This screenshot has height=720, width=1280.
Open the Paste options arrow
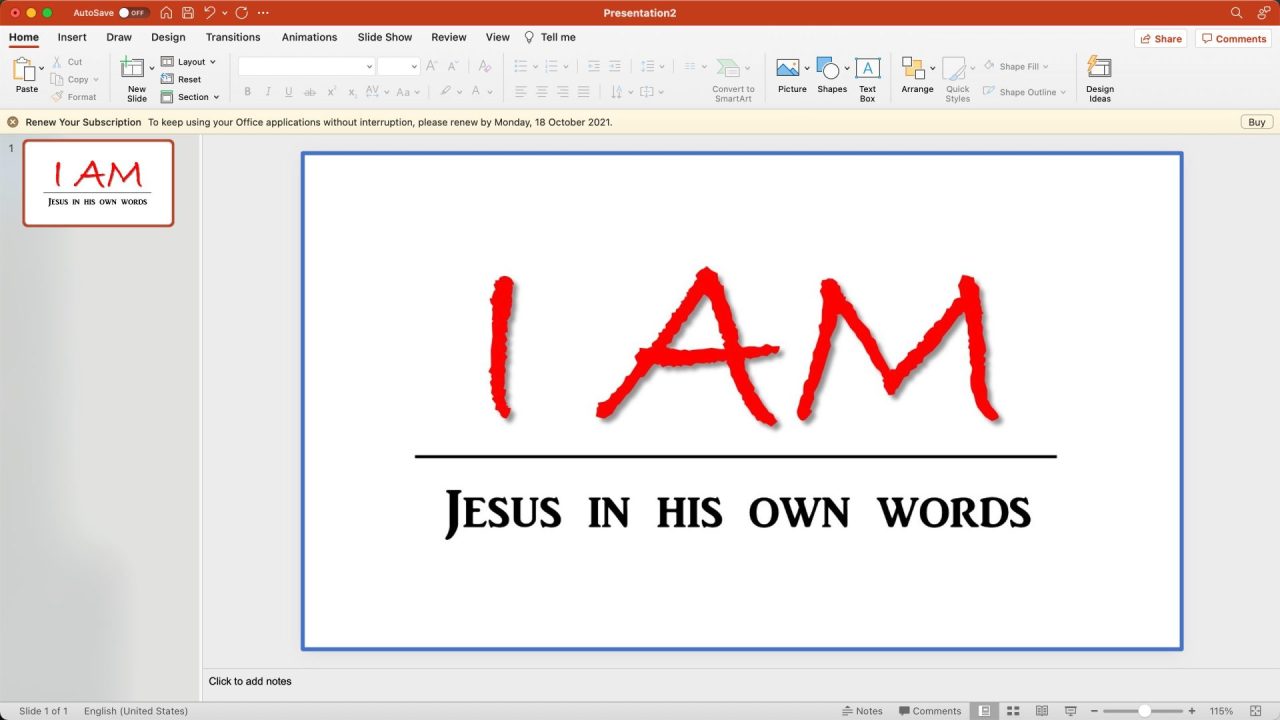[42, 68]
